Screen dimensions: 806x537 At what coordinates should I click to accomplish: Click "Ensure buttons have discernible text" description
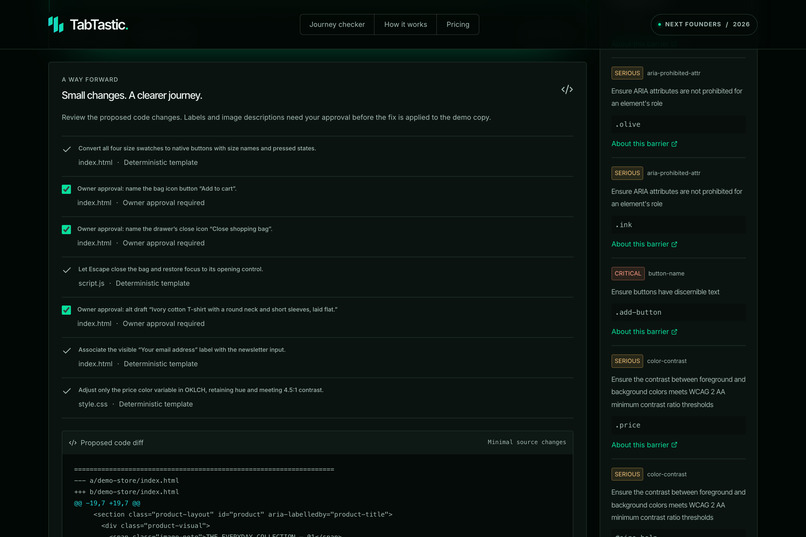coord(665,292)
